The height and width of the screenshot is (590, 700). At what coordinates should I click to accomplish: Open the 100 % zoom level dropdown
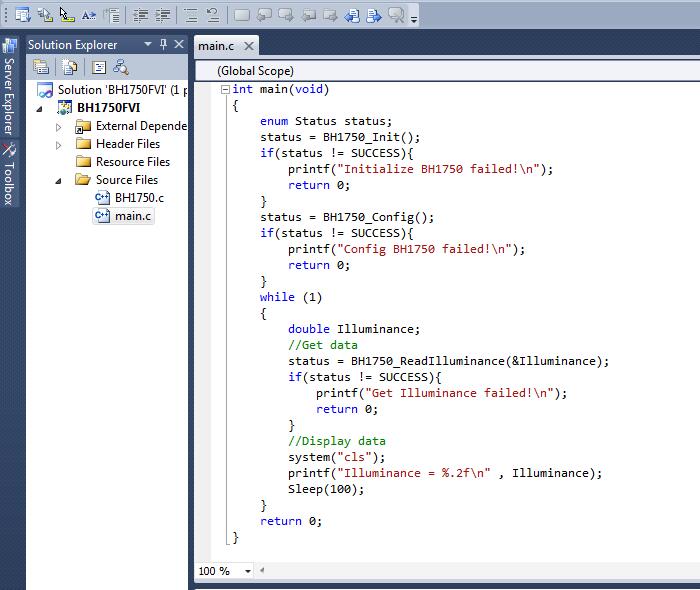point(247,571)
